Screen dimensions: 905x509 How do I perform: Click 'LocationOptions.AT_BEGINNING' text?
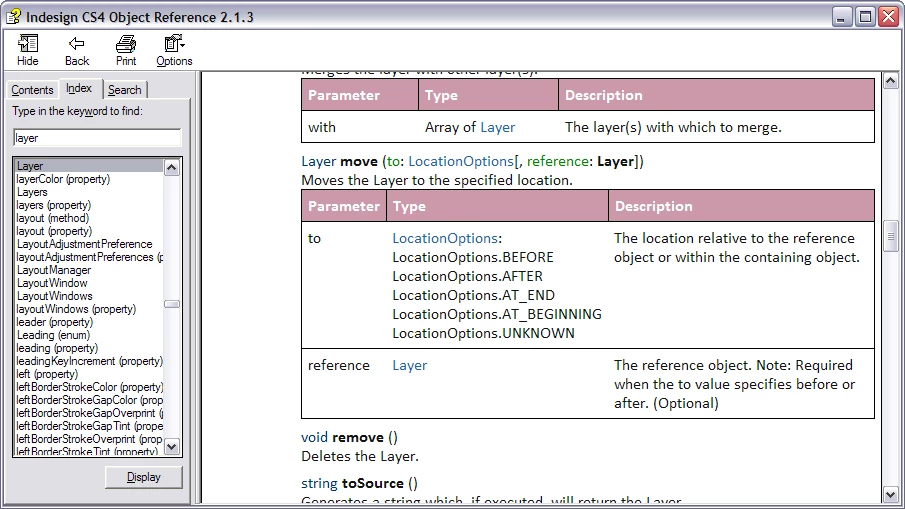497,315
